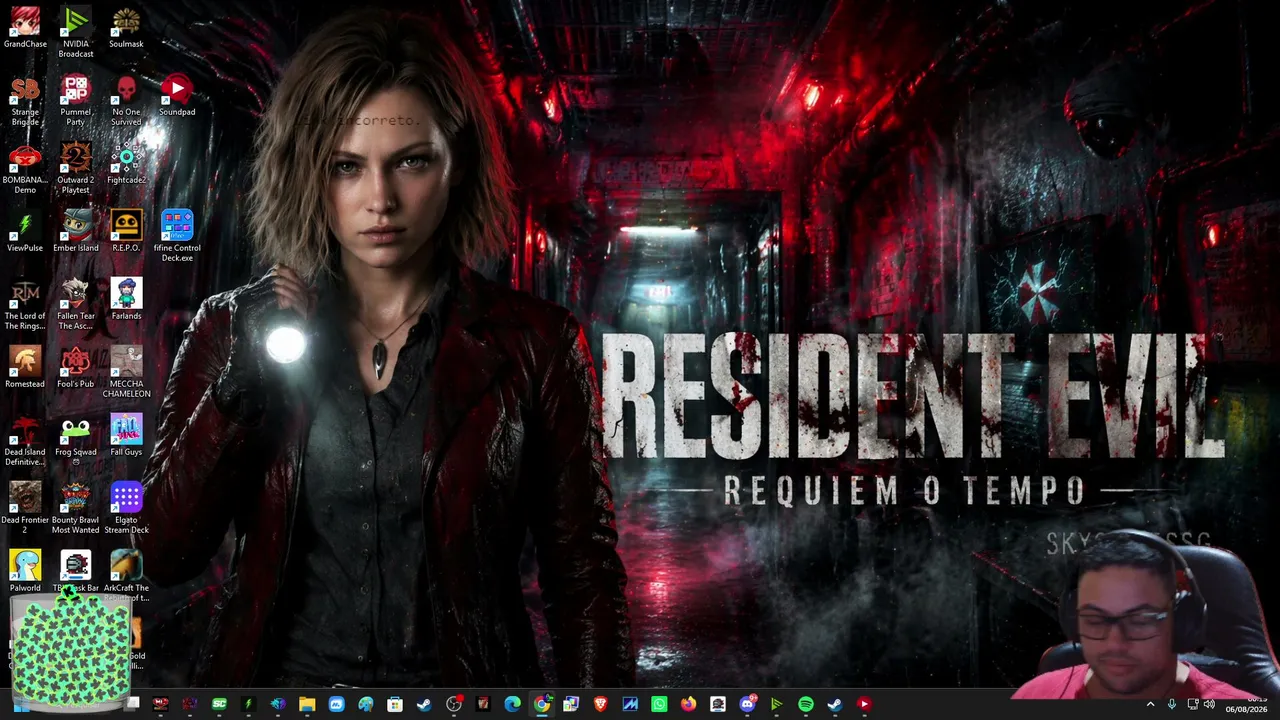Open Microsoft Store from the taskbar

coord(395,704)
